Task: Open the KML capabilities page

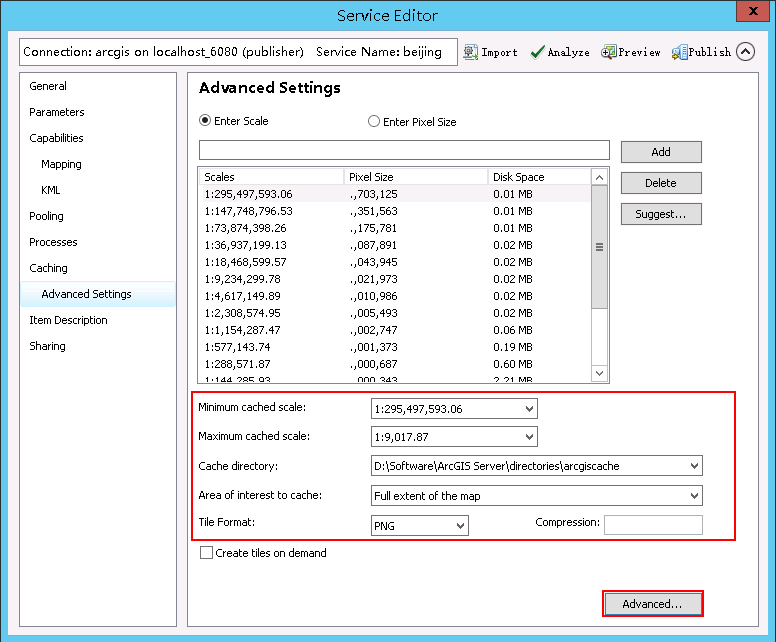Action: (x=51, y=190)
